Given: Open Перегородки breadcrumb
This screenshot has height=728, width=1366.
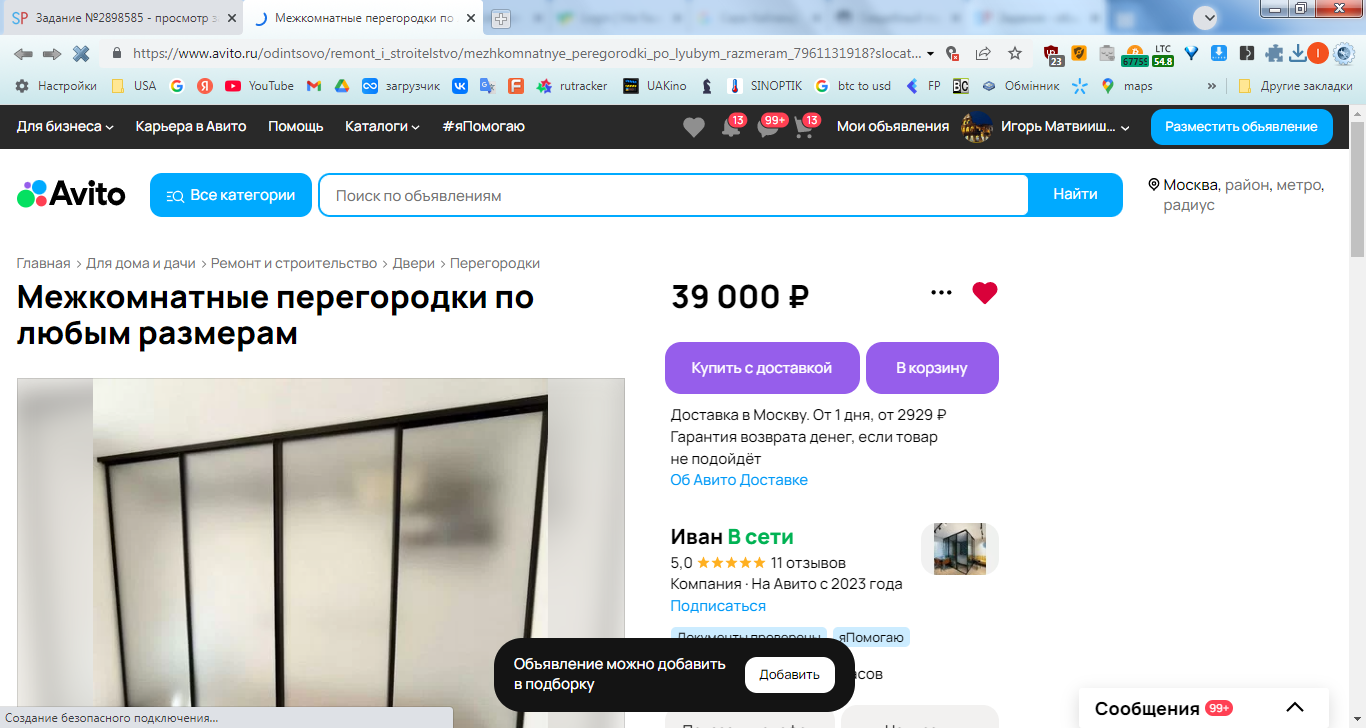Looking at the screenshot, I should (x=495, y=263).
